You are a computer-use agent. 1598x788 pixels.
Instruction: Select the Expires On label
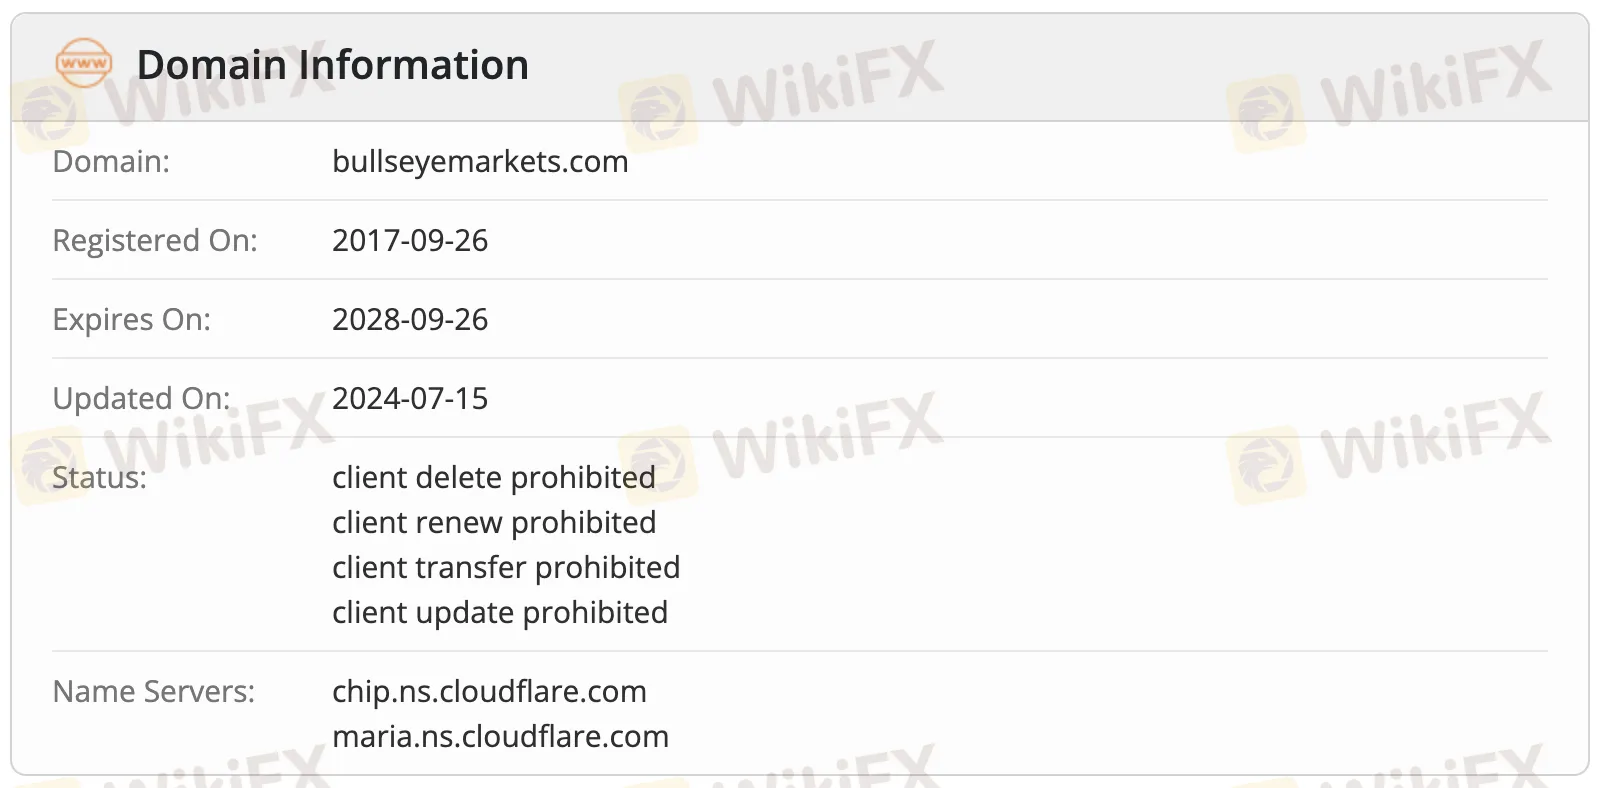pos(132,319)
